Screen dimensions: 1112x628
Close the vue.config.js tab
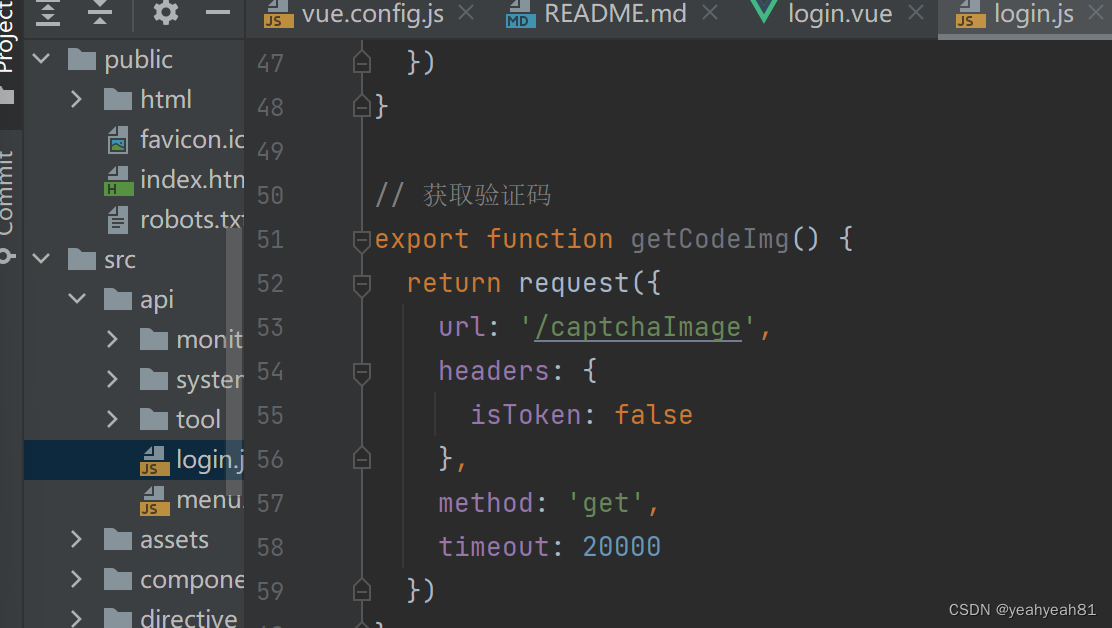466,13
